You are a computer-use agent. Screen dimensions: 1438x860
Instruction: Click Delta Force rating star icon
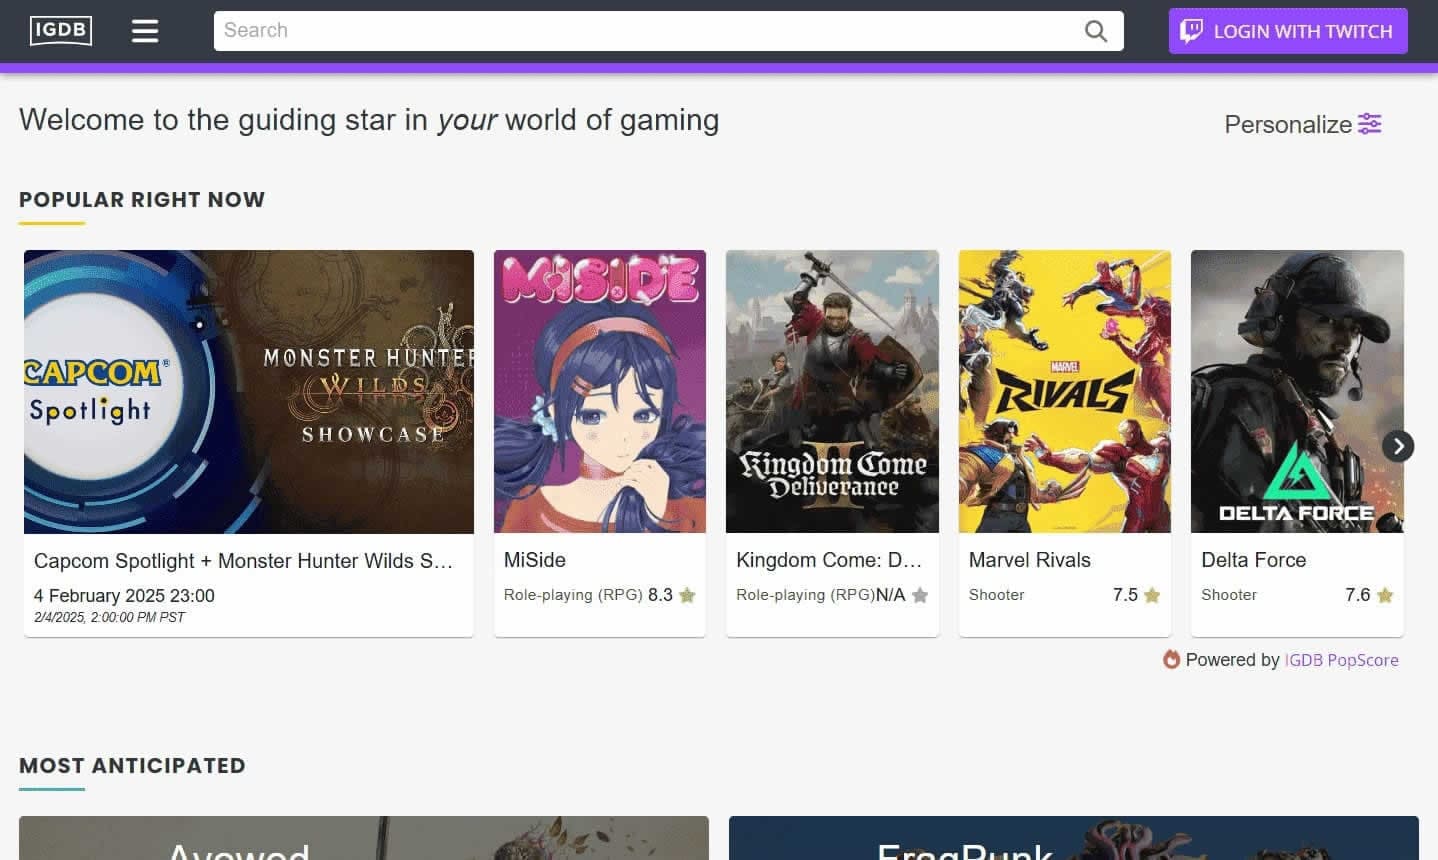1385,595
